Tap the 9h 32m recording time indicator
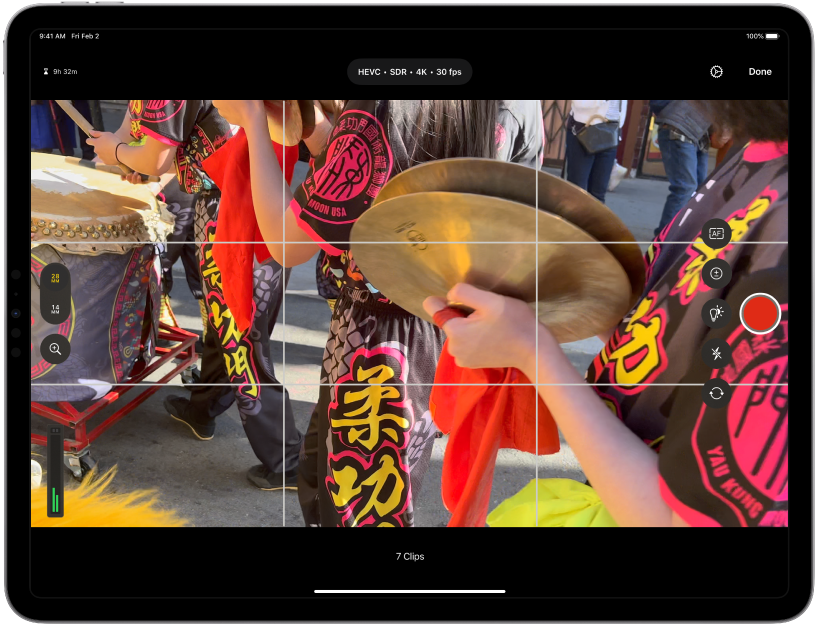818x628 pixels. (62, 71)
